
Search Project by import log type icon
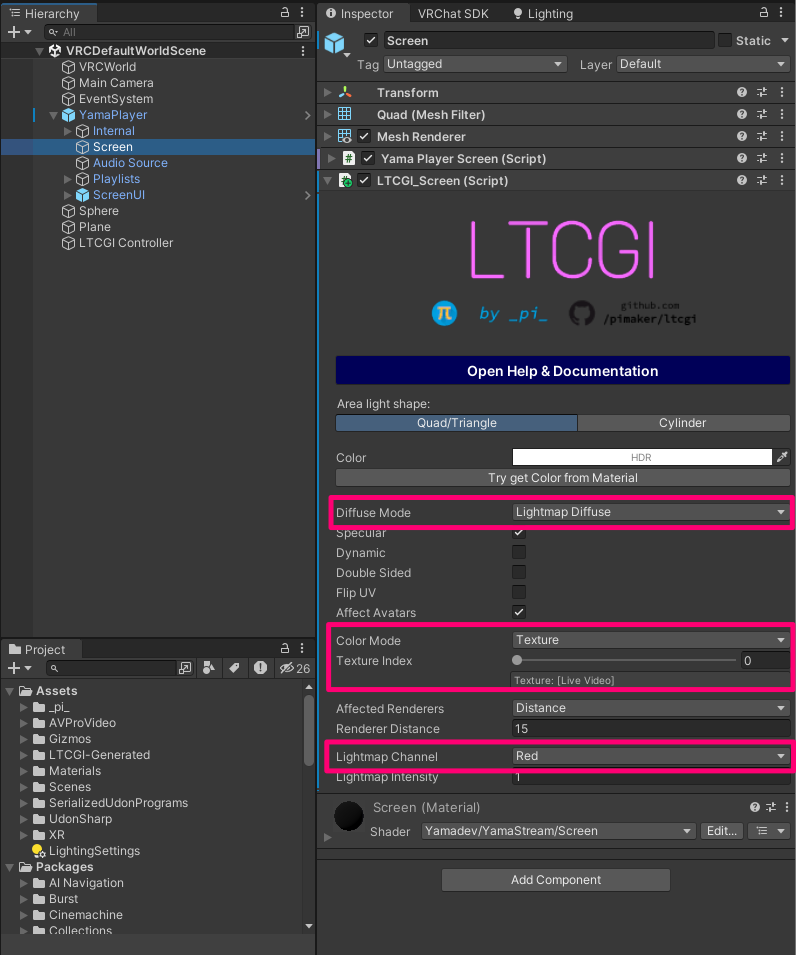pyautogui.click(x=260, y=668)
